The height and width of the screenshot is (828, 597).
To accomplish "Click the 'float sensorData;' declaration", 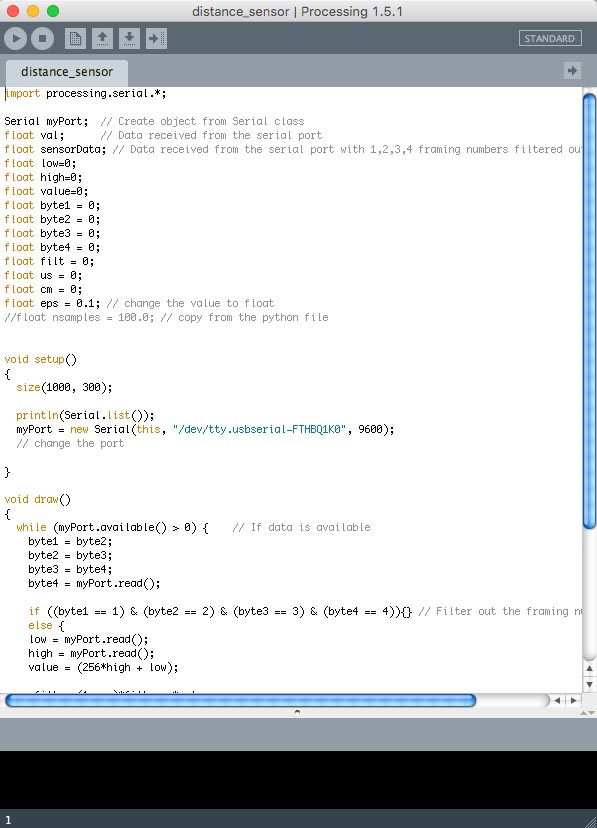I will pyautogui.click(x=55, y=149).
